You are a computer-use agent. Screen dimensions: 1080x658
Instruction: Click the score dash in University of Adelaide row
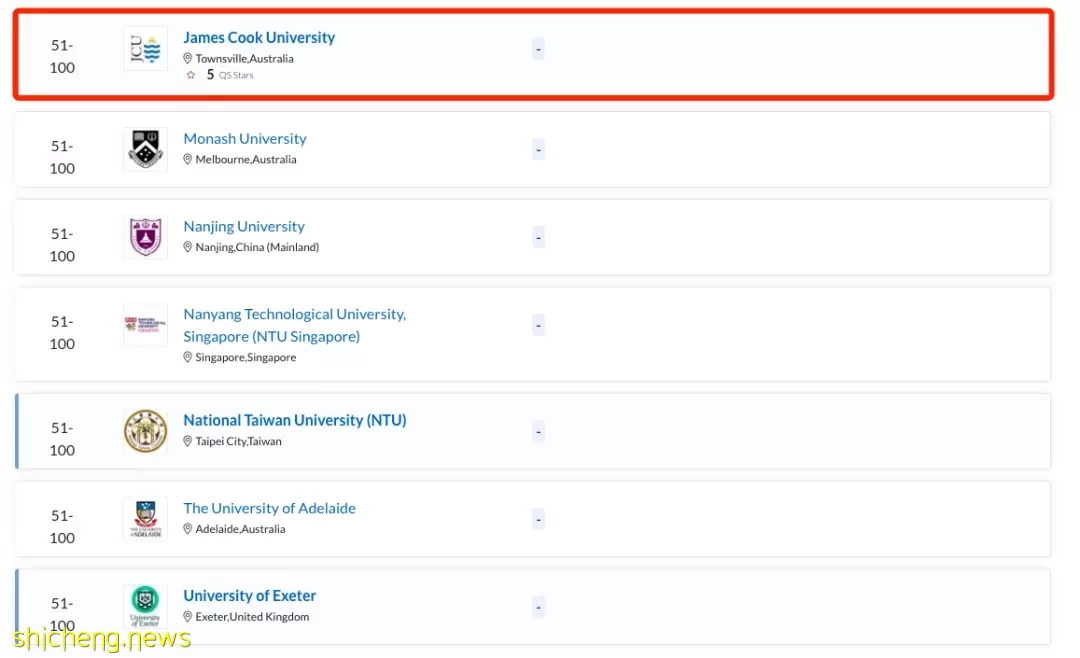pos(539,519)
